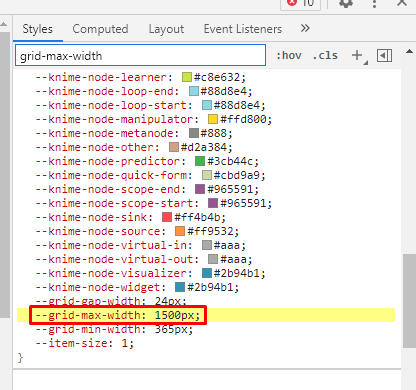Screen dimensions: 416x390
Task: Add a new style rule with plus icon
Action: pyautogui.click(x=357, y=55)
